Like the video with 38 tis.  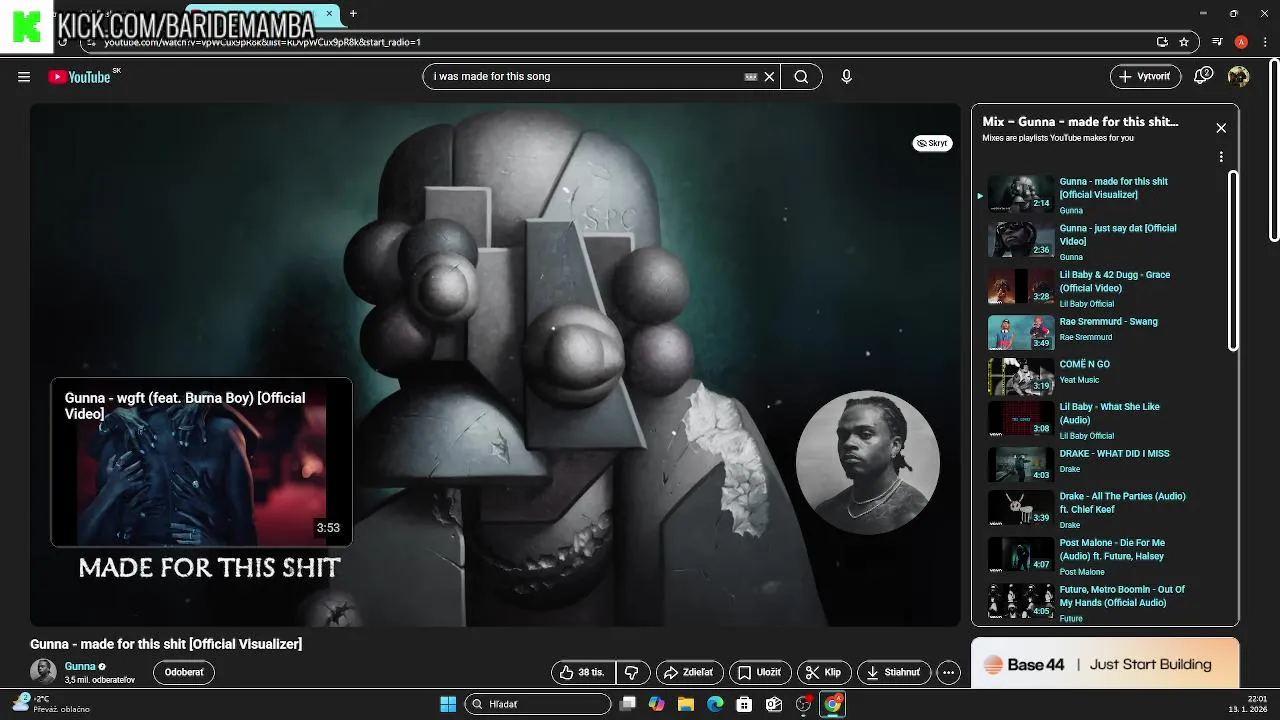584,673
